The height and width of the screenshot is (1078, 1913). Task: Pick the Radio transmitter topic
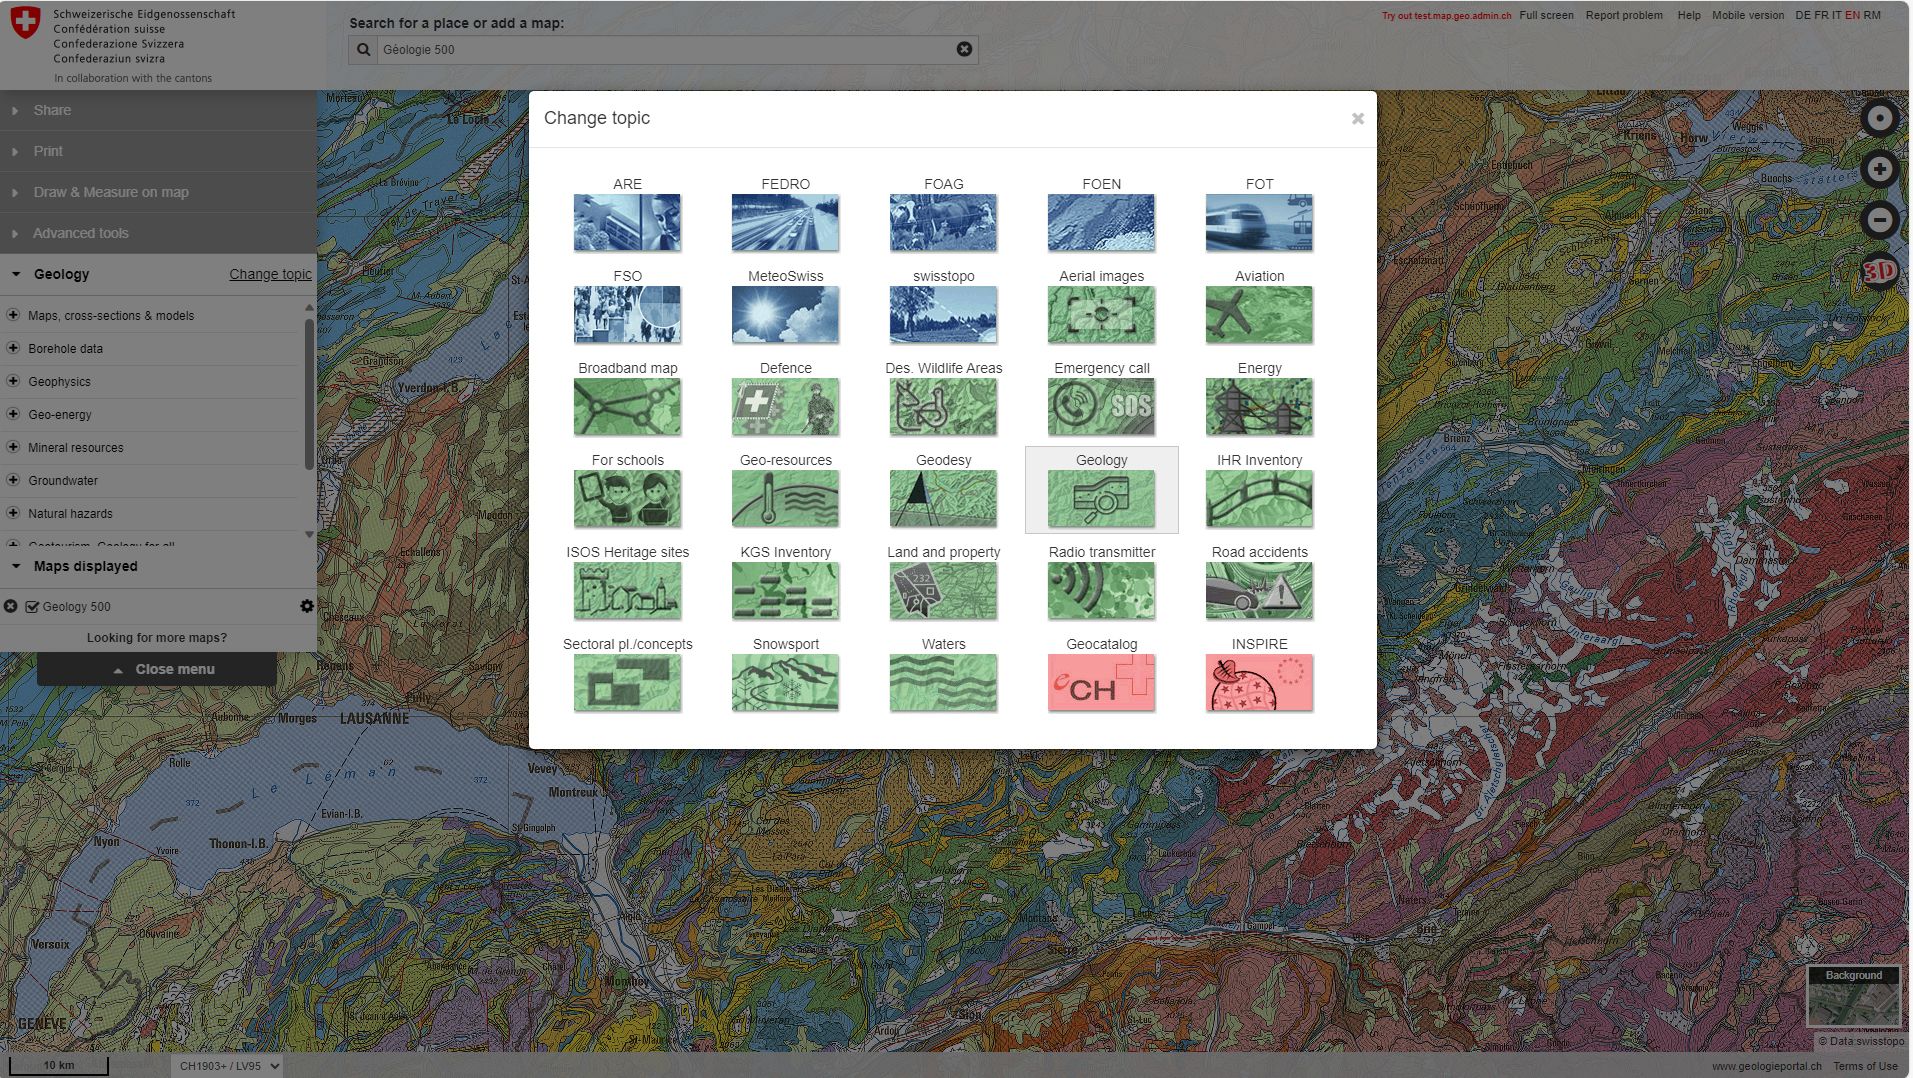point(1101,590)
